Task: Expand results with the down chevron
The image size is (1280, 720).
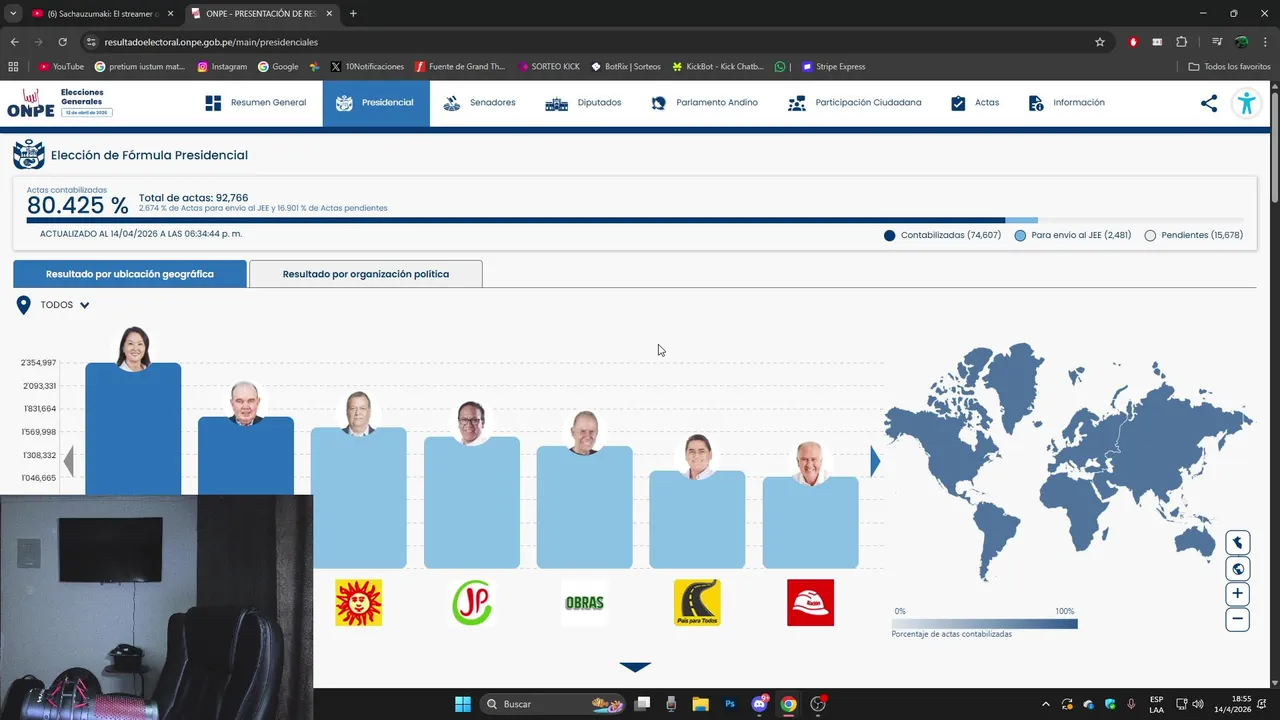Action: [x=635, y=667]
